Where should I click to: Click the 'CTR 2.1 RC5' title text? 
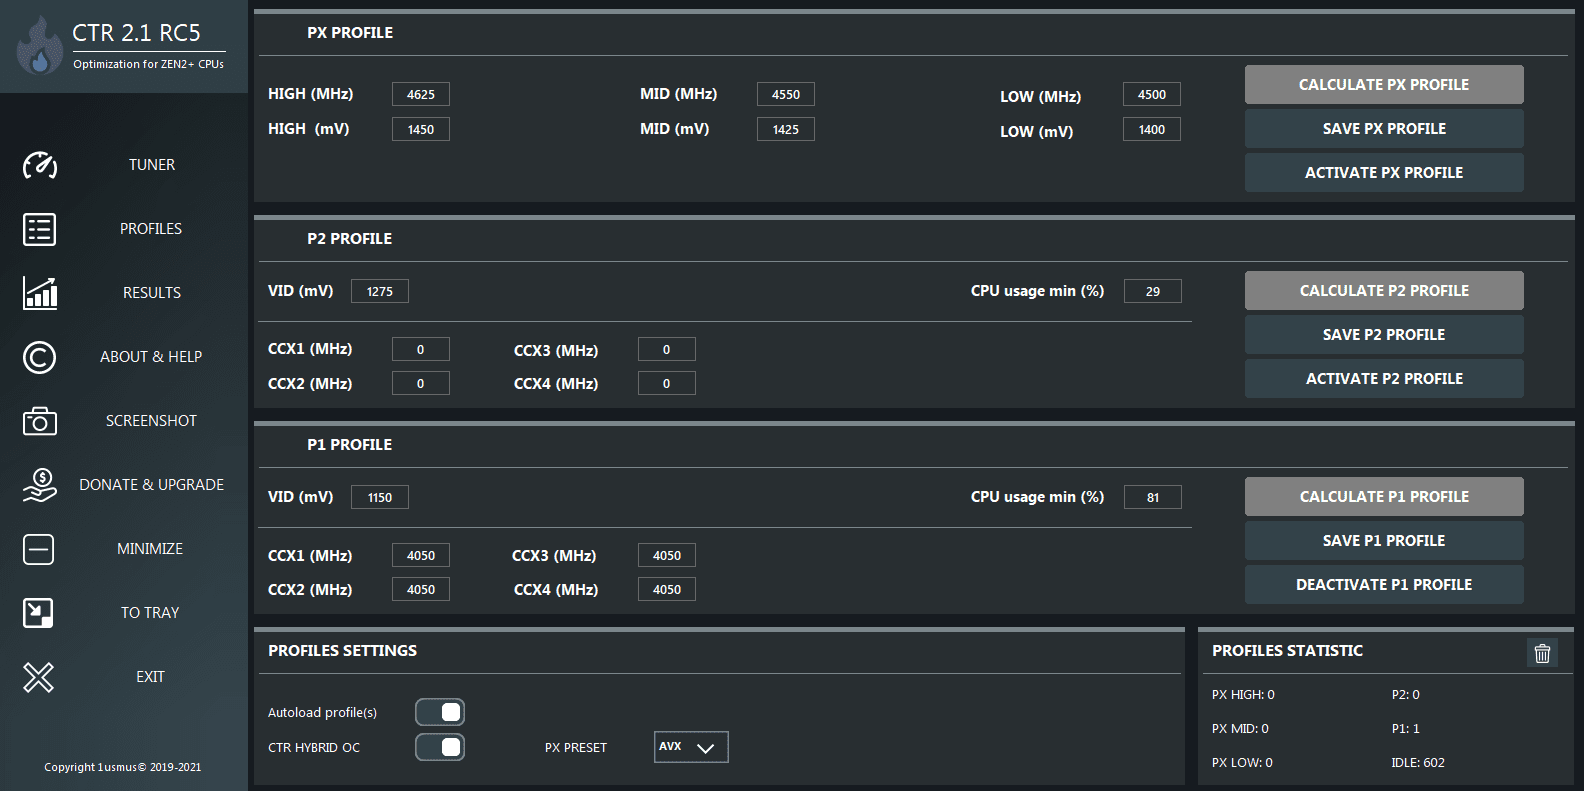[x=136, y=33]
